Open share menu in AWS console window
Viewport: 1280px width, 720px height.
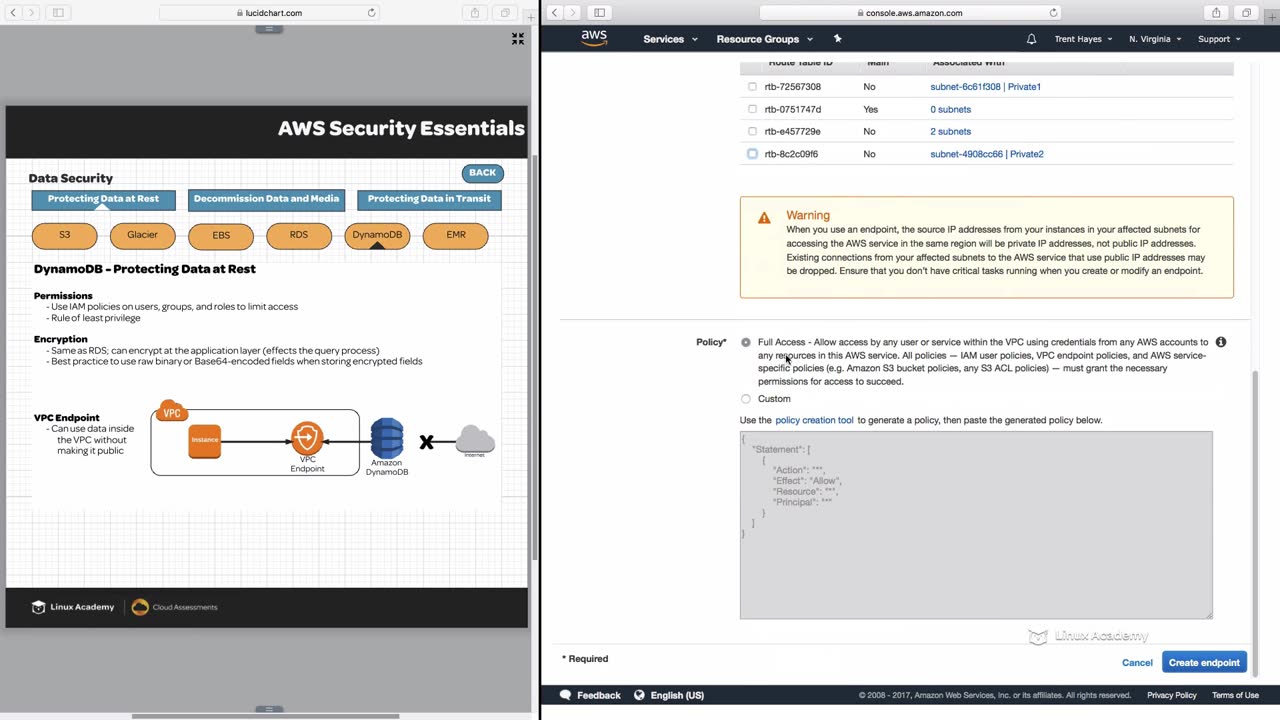tap(1216, 13)
